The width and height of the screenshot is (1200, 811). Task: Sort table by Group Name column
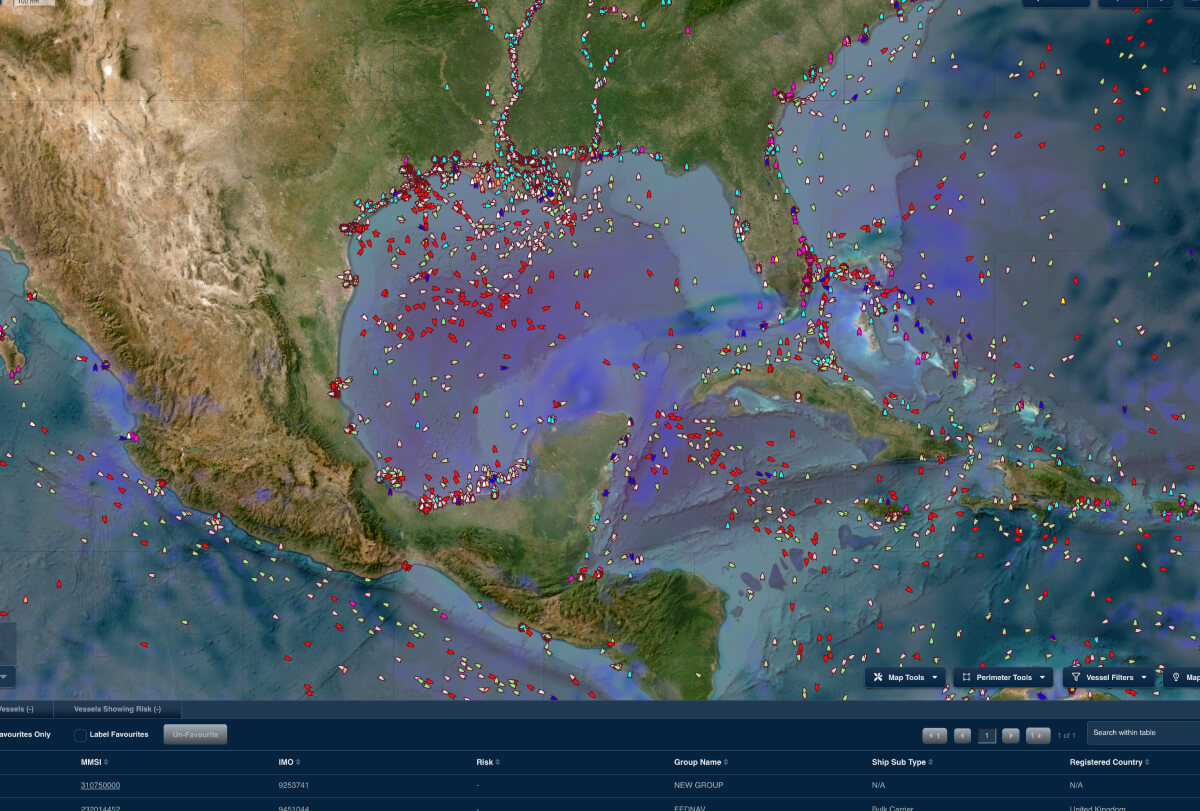[x=700, y=762]
